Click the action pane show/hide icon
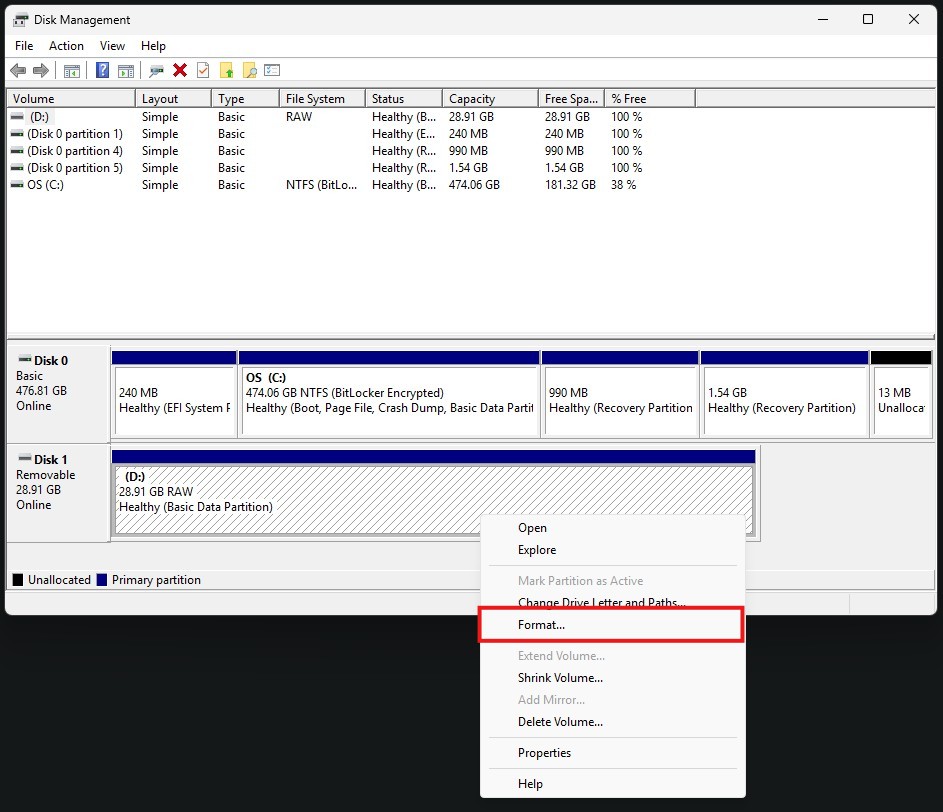 click(x=124, y=70)
